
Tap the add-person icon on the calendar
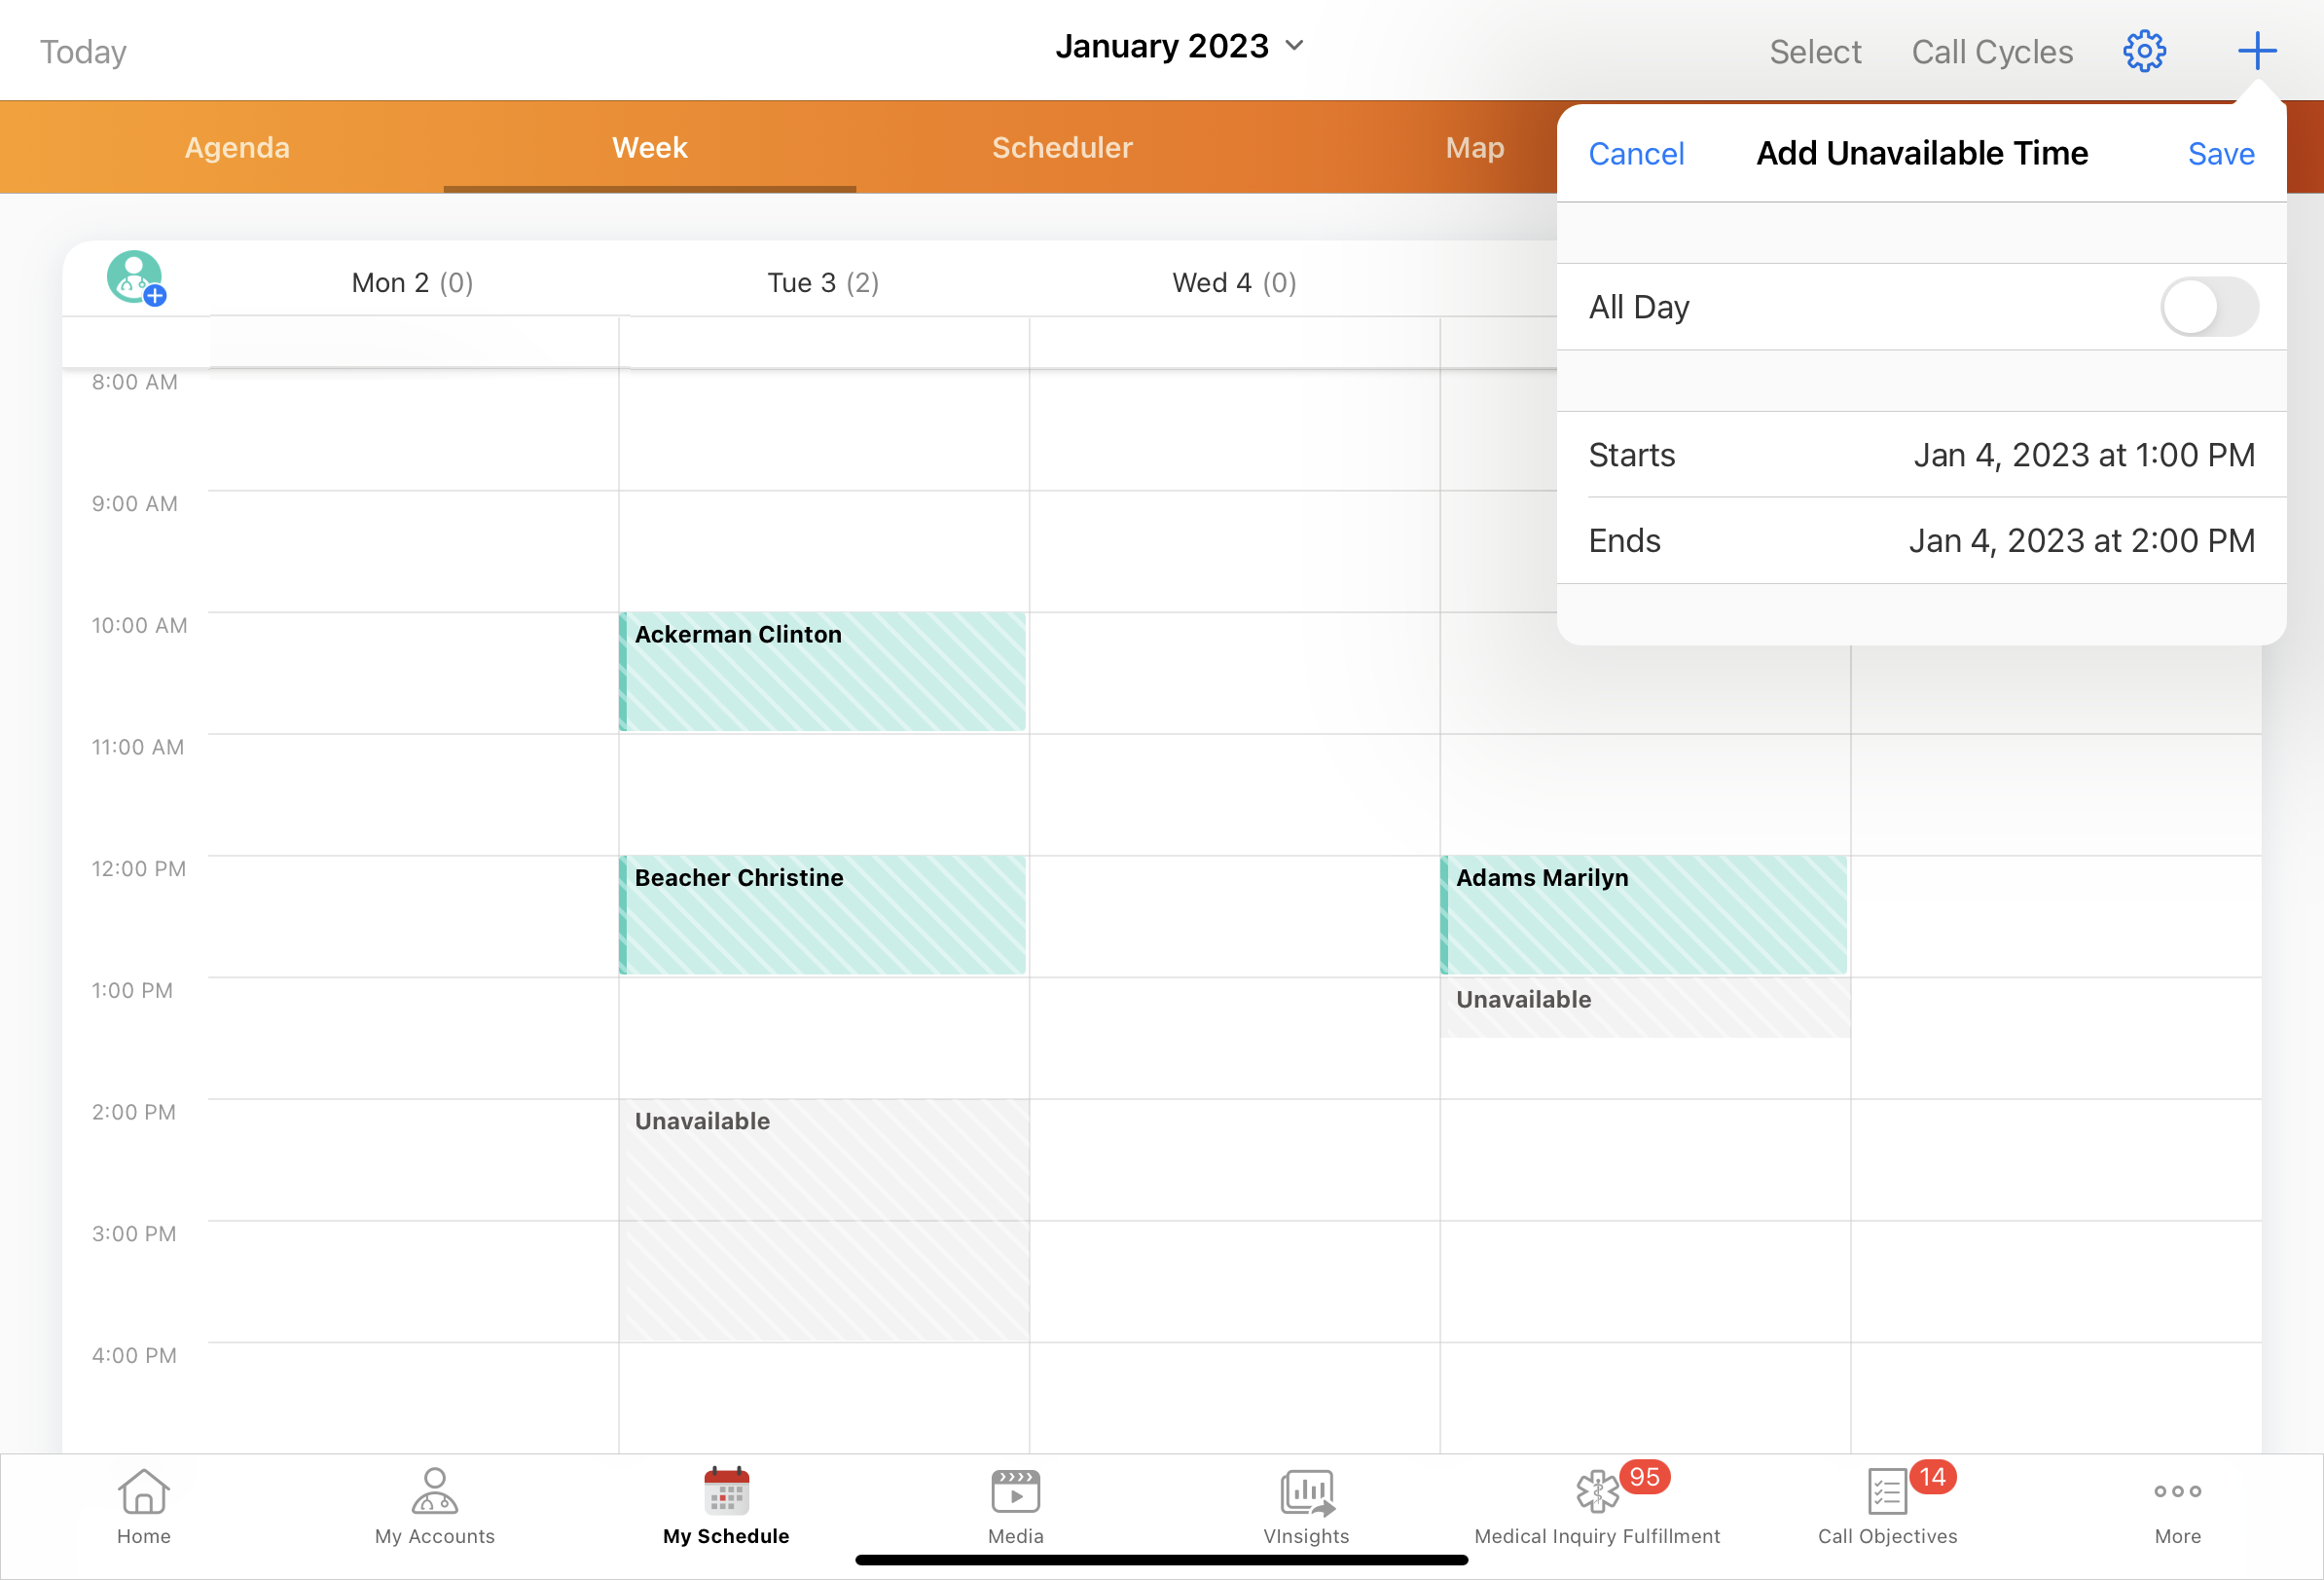[x=136, y=277]
